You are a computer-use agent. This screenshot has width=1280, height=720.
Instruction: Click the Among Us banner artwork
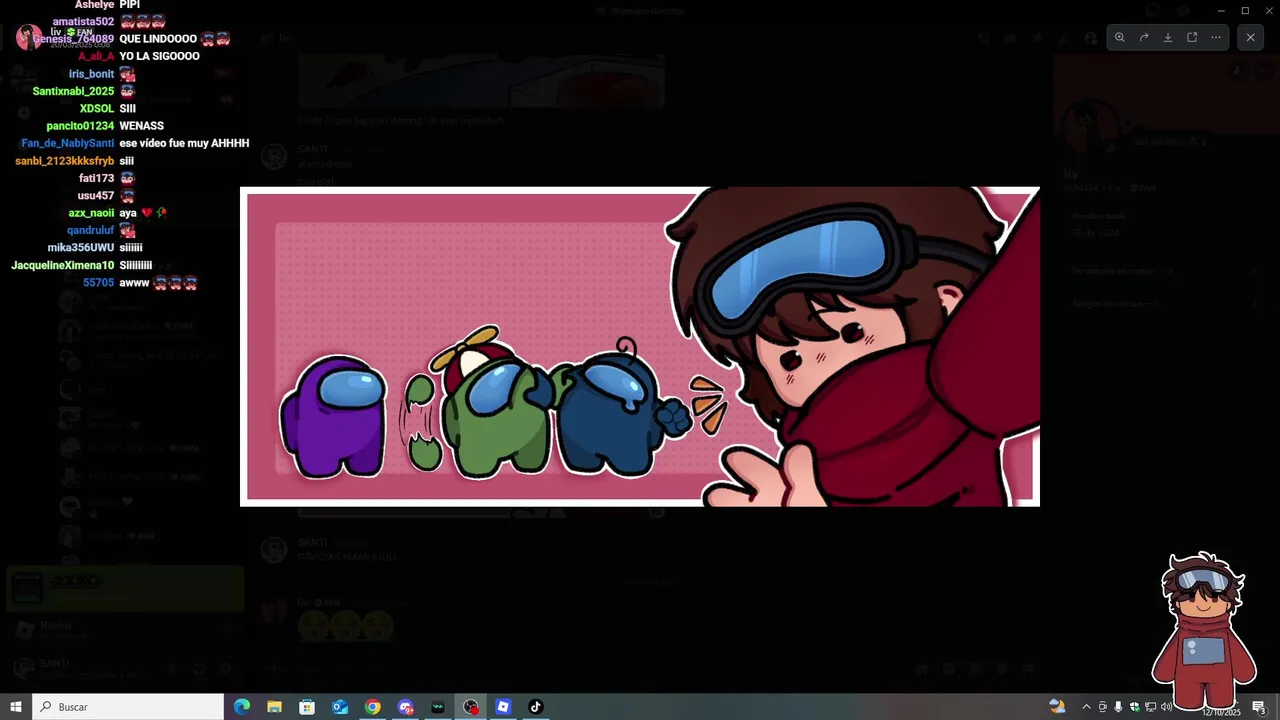640,347
